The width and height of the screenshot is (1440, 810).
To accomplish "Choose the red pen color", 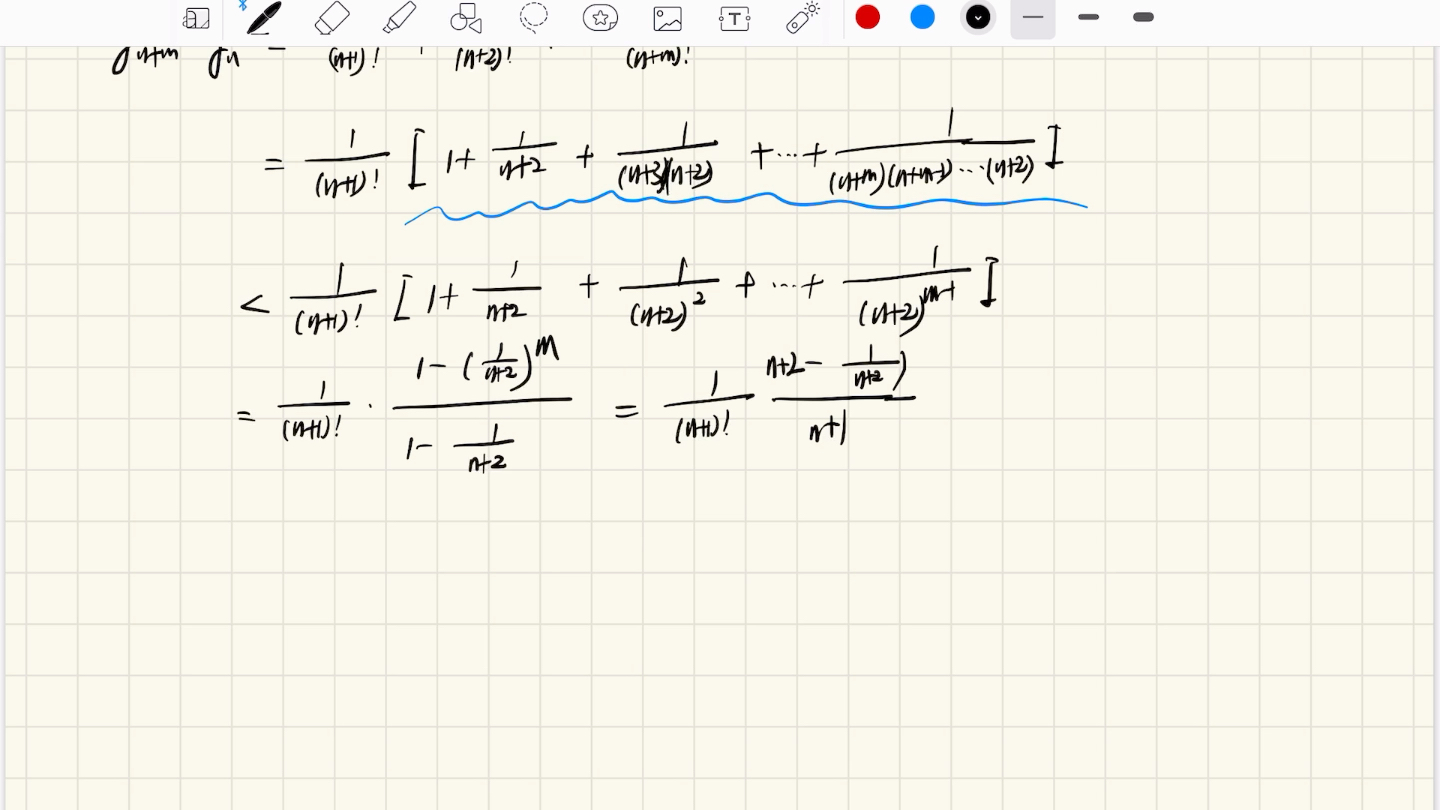I will (x=868, y=17).
